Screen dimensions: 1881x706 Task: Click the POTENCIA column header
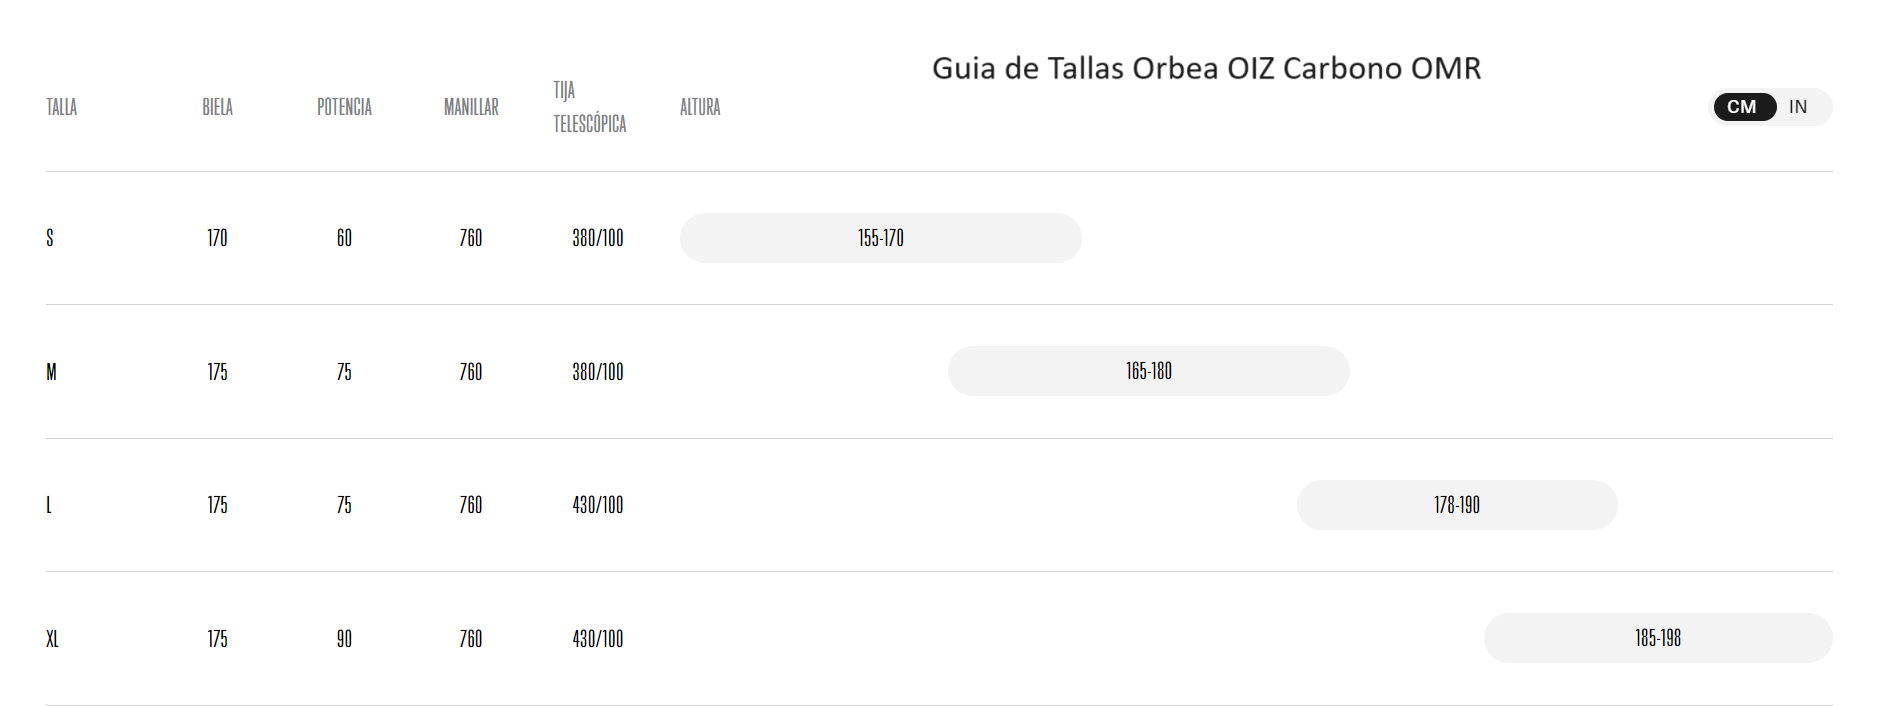tap(344, 107)
